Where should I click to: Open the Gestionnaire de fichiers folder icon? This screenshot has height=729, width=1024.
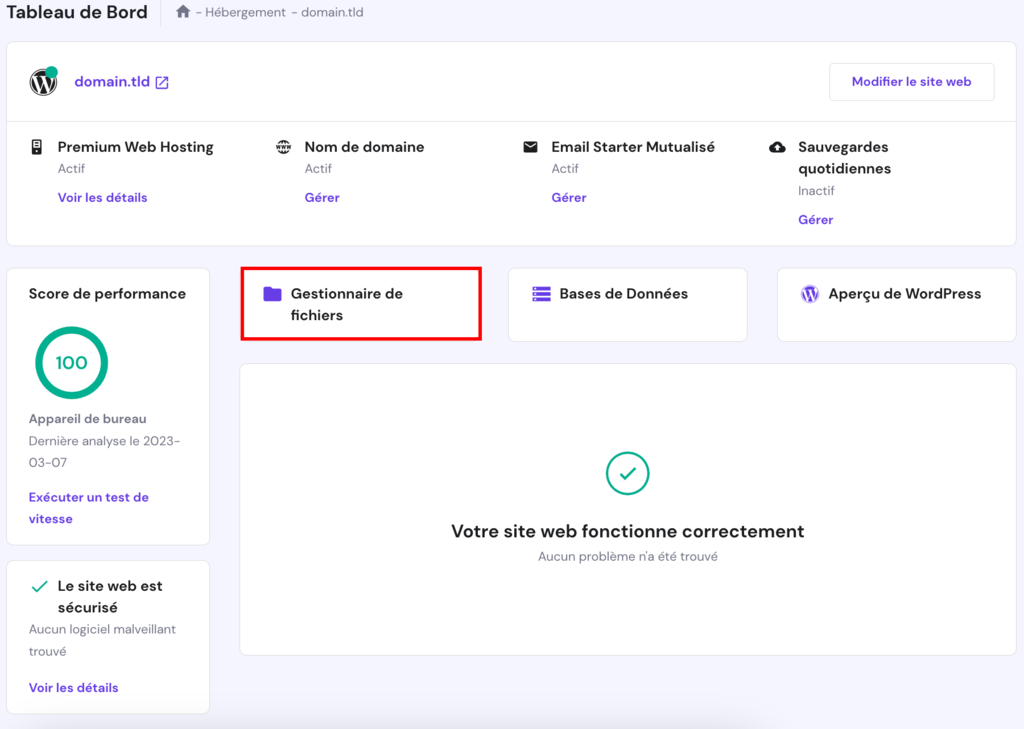[x=275, y=293]
